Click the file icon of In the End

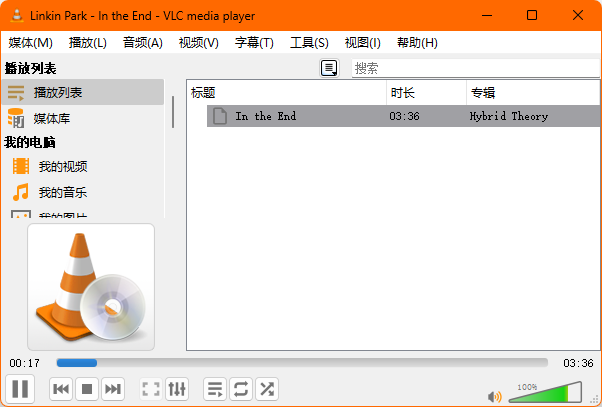point(220,116)
